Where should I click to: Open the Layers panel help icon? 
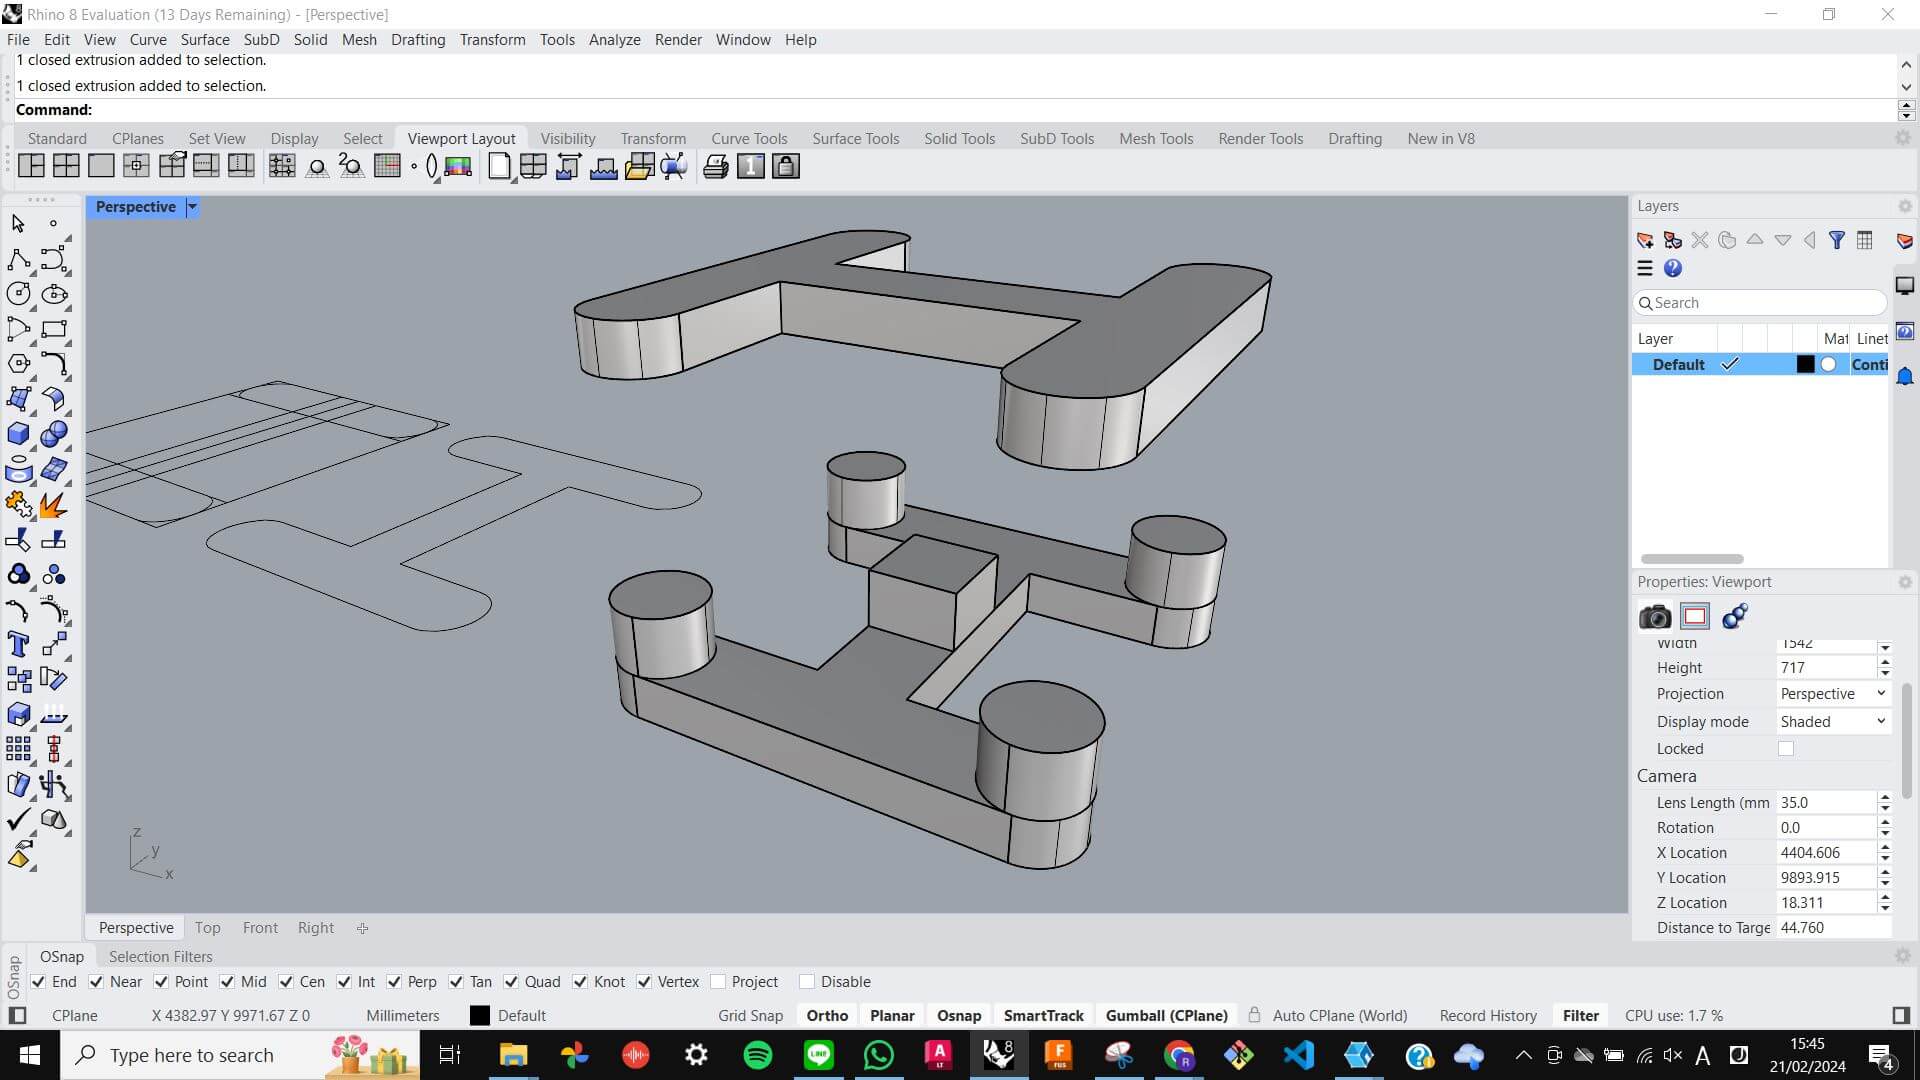click(x=1673, y=268)
